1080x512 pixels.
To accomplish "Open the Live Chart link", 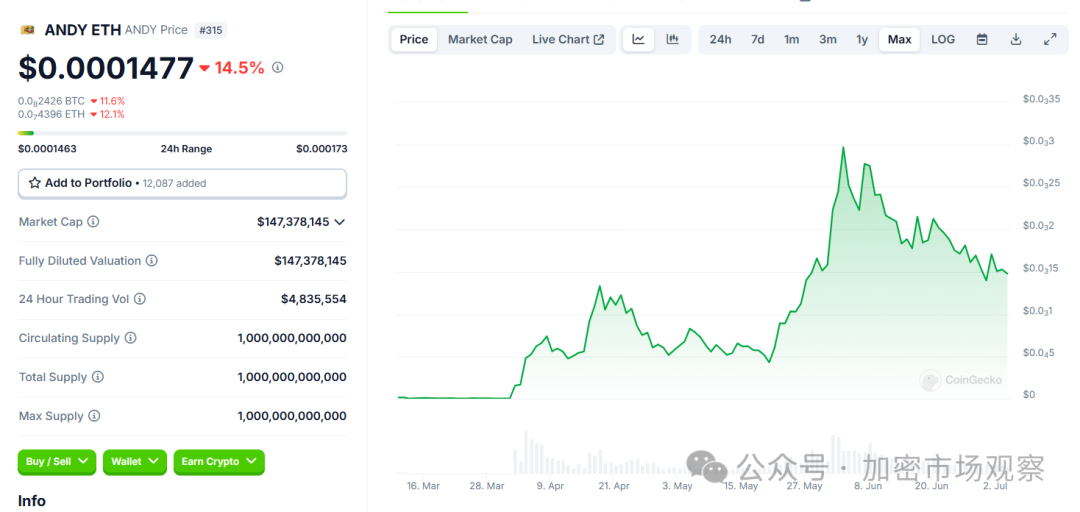I will pos(567,39).
